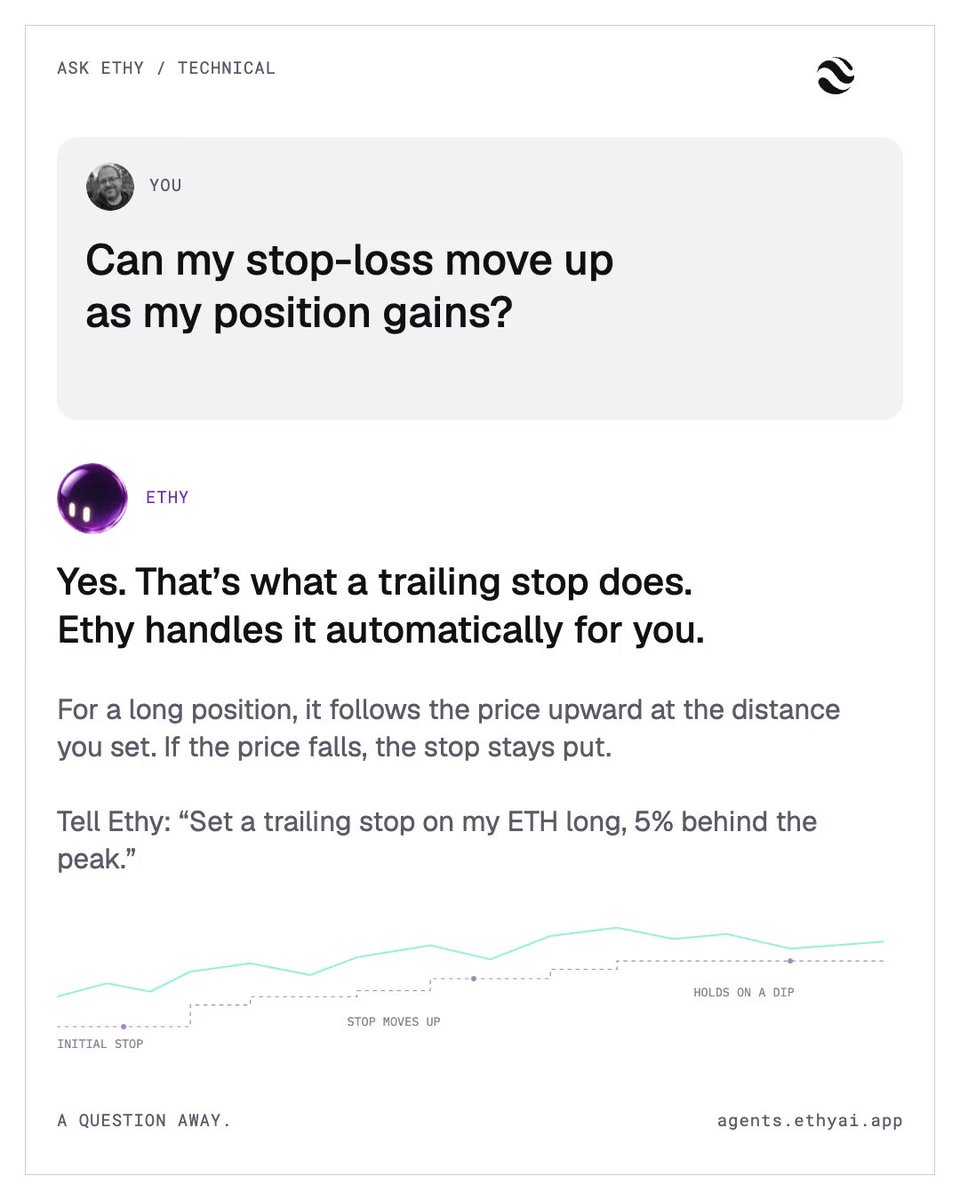Click the A QUESTION AWAY footer text
This screenshot has height=1200, width=960.
click(144, 1120)
